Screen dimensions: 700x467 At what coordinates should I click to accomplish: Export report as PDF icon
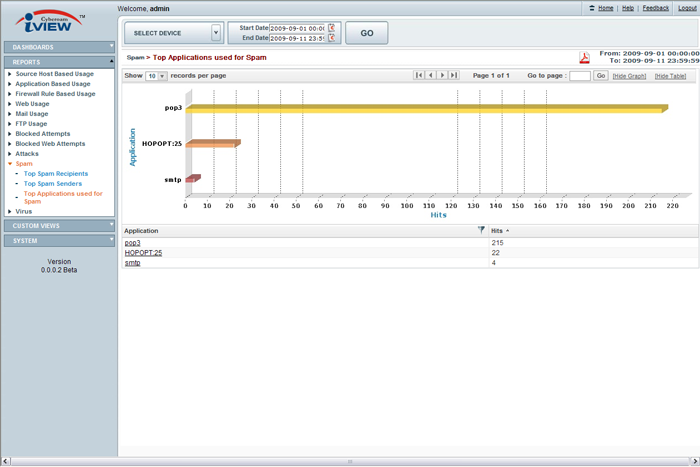click(x=584, y=58)
